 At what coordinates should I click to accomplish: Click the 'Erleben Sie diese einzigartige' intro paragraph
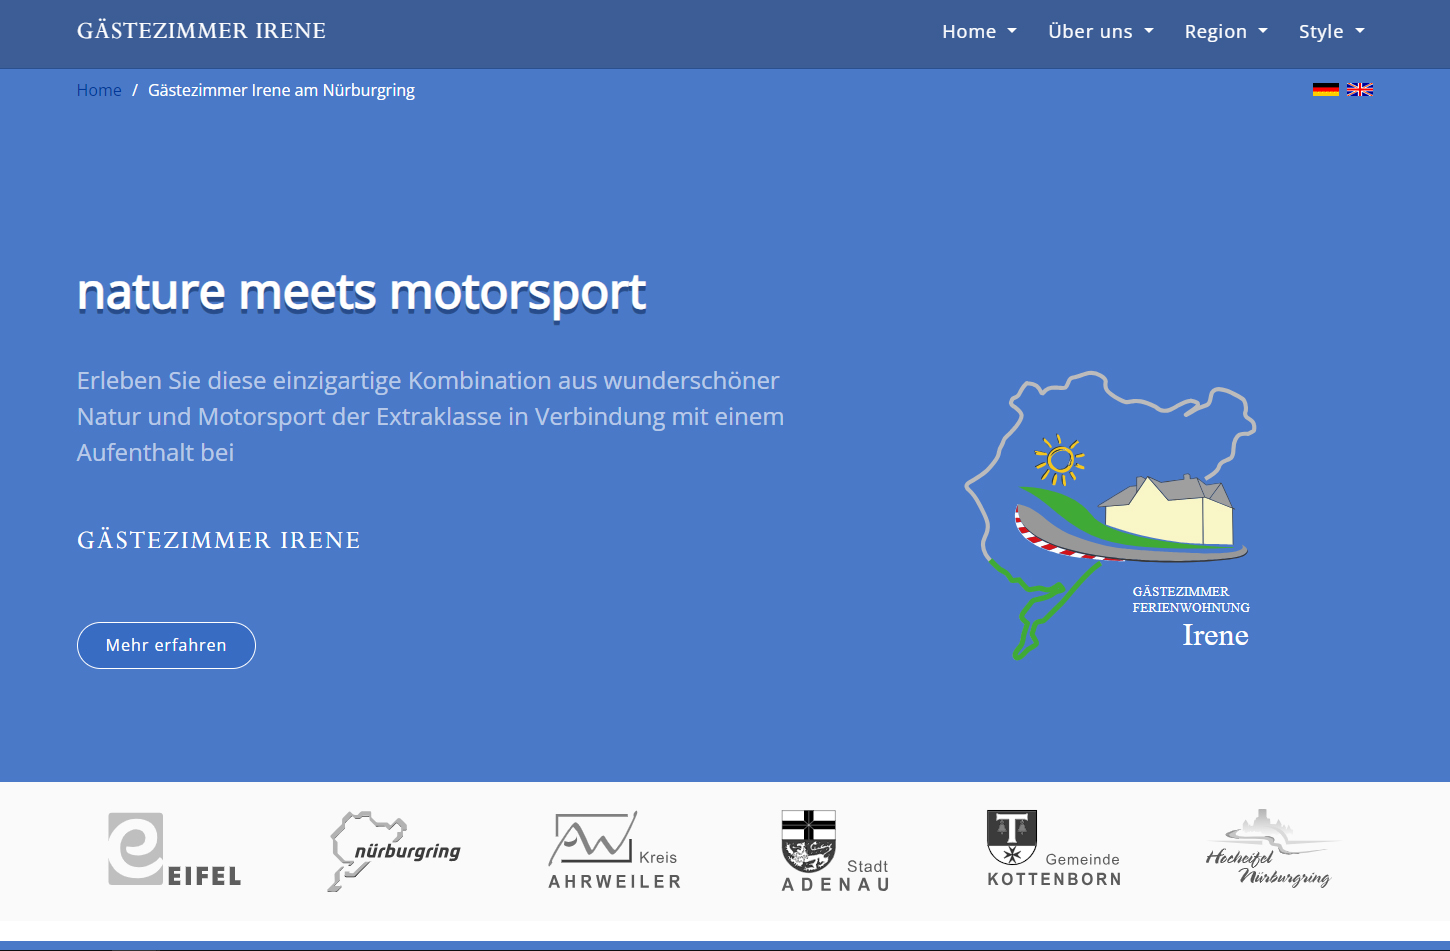point(430,416)
